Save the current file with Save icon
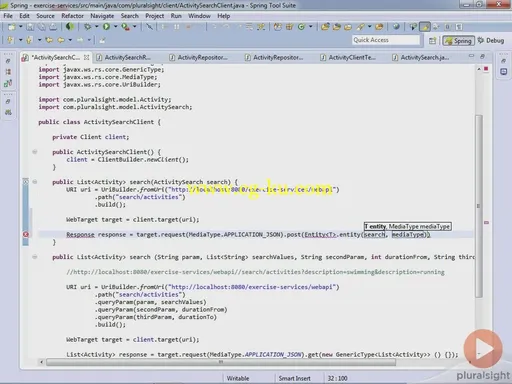512x384 pixels. 30,27
